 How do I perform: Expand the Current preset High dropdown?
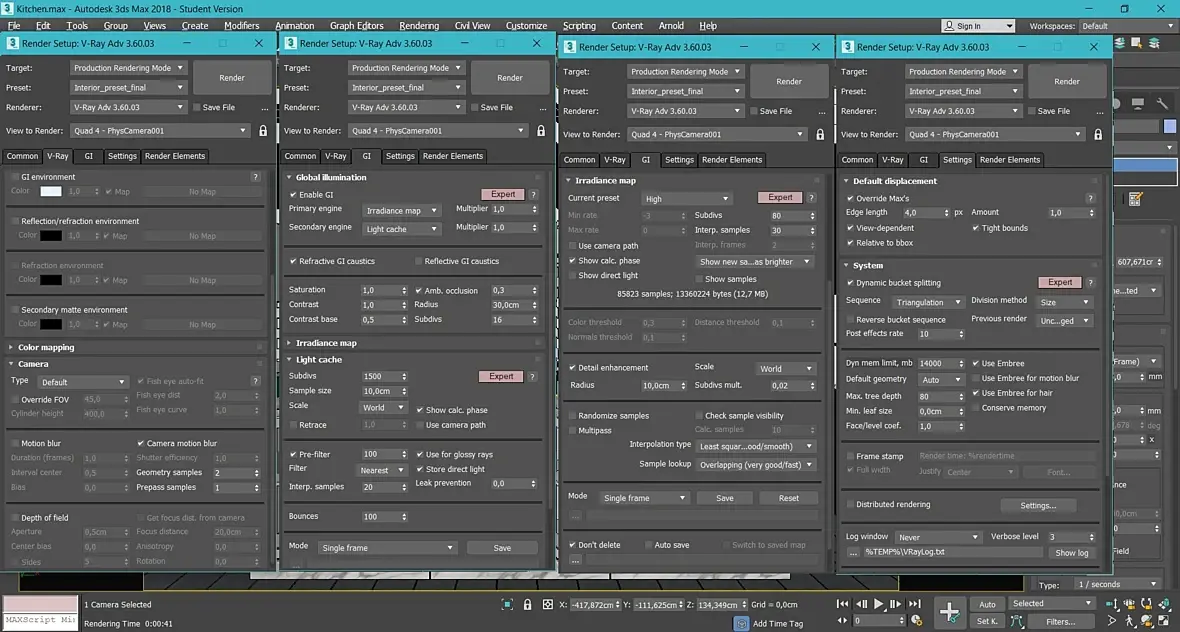tap(685, 199)
